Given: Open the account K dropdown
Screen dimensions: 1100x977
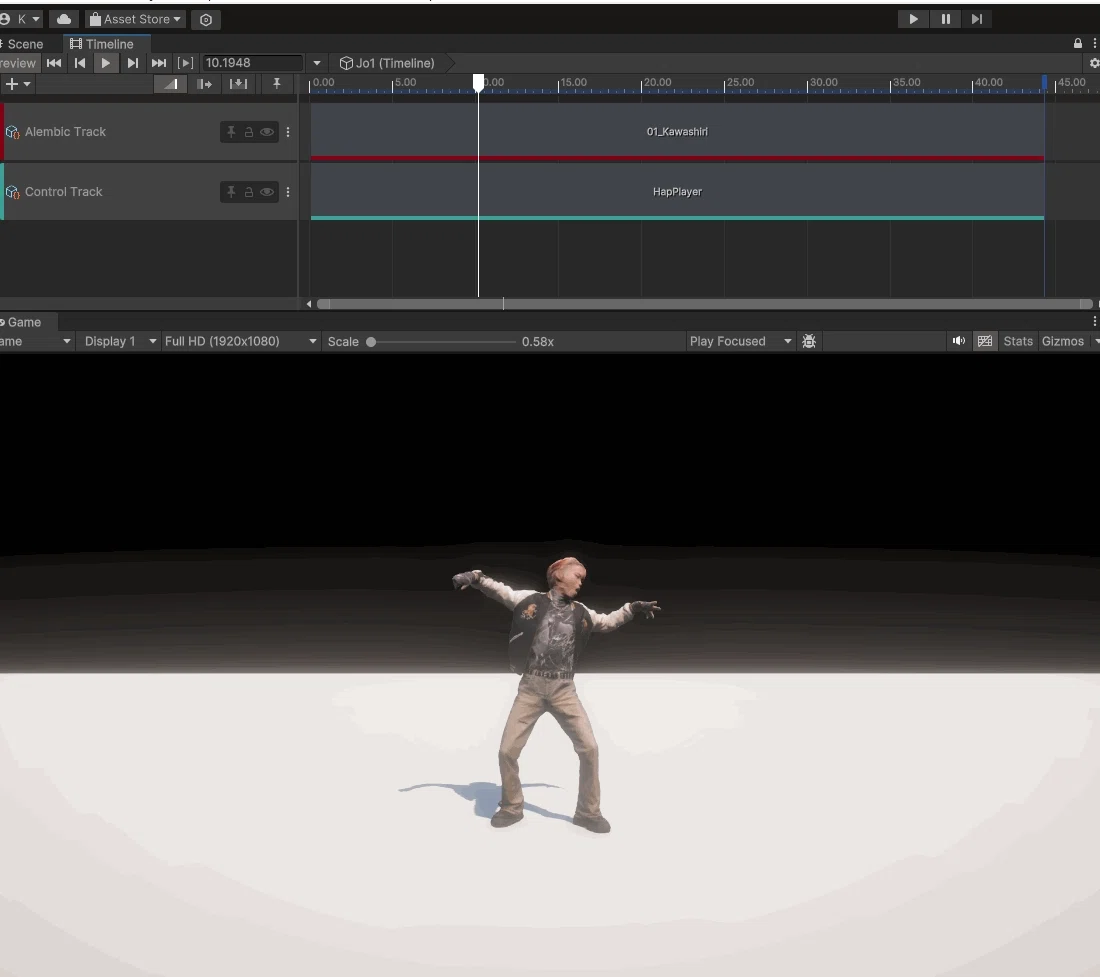Looking at the screenshot, I should [x=21, y=19].
